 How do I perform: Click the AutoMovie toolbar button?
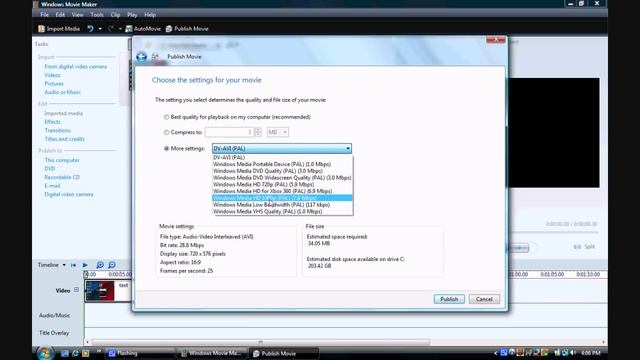pyautogui.click(x=143, y=29)
